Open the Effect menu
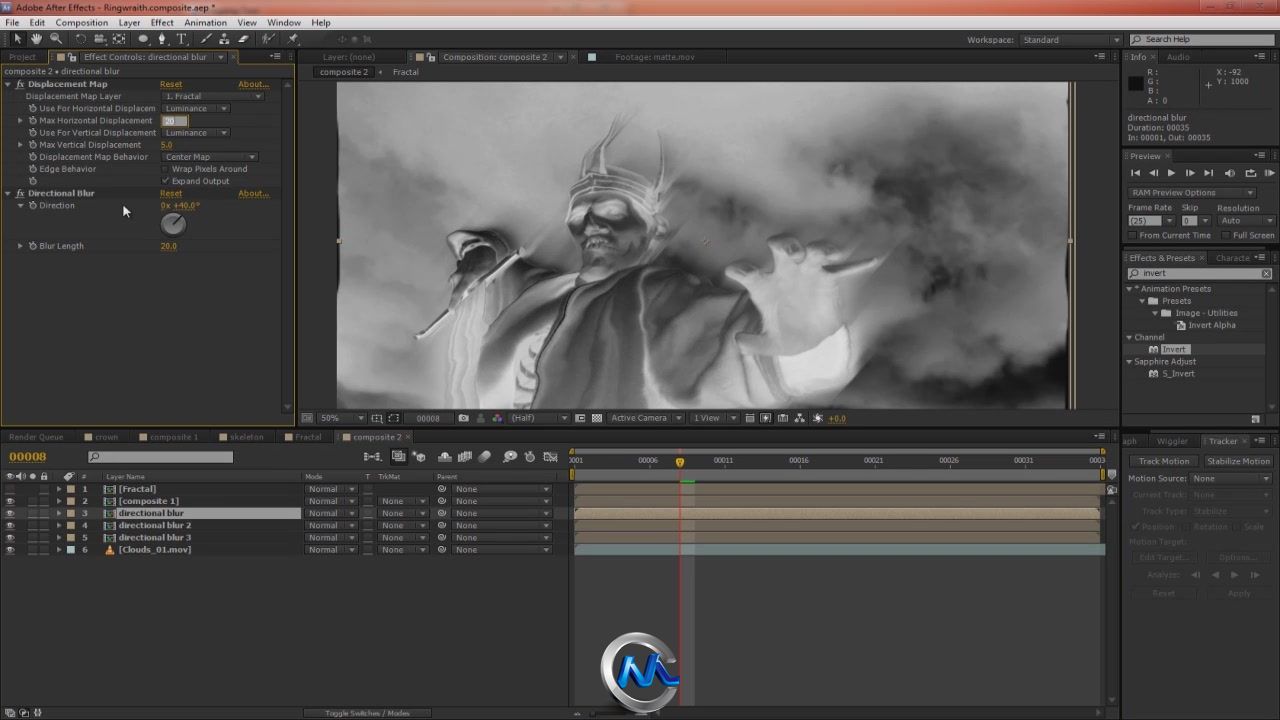 162,22
